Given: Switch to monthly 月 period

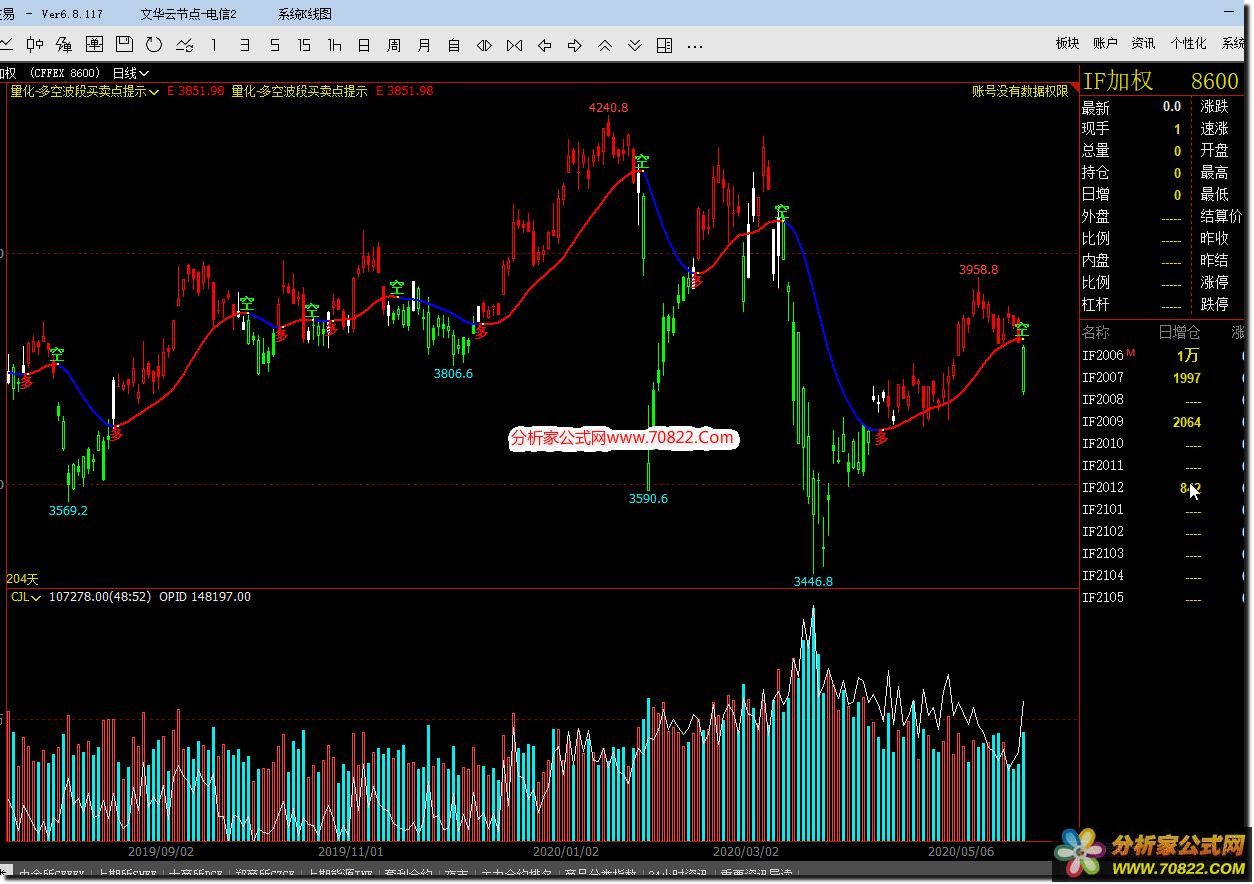Looking at the screenshot, I should click(424, 44).
